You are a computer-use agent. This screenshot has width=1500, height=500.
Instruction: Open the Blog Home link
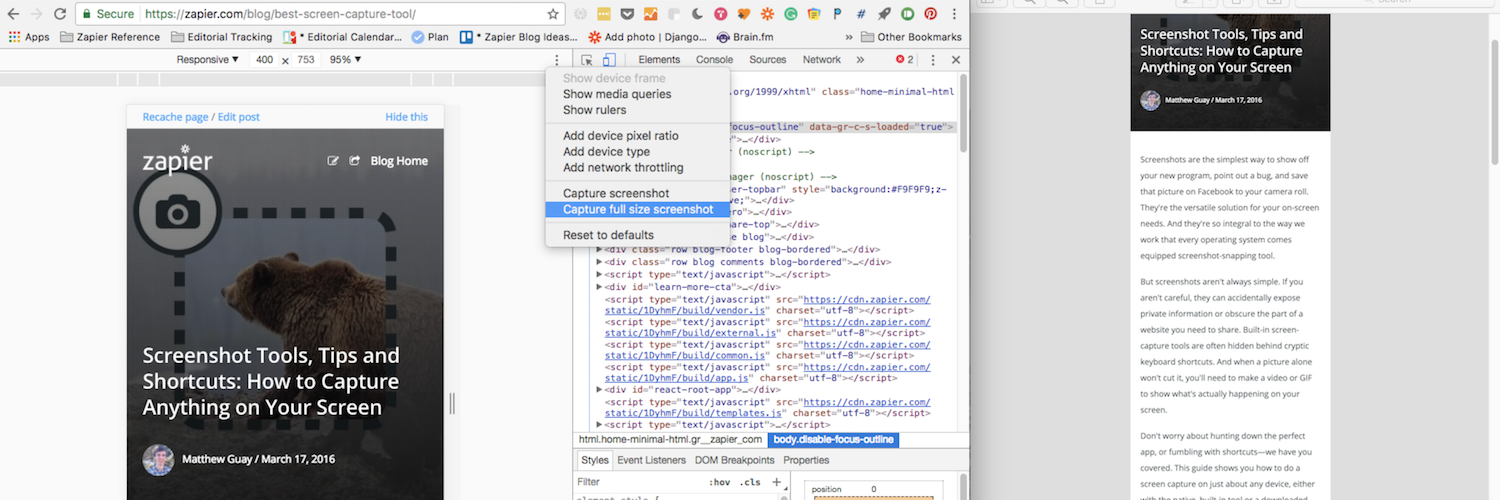(x=399, y=161)
